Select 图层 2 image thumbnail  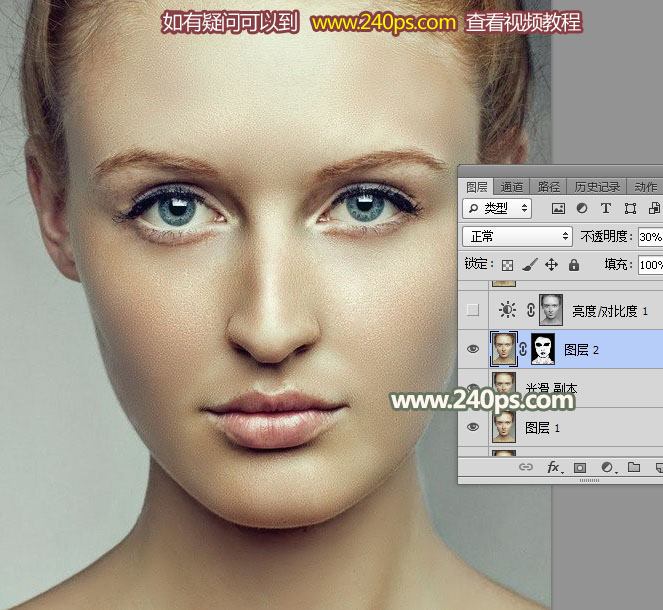tap(504, 349)
